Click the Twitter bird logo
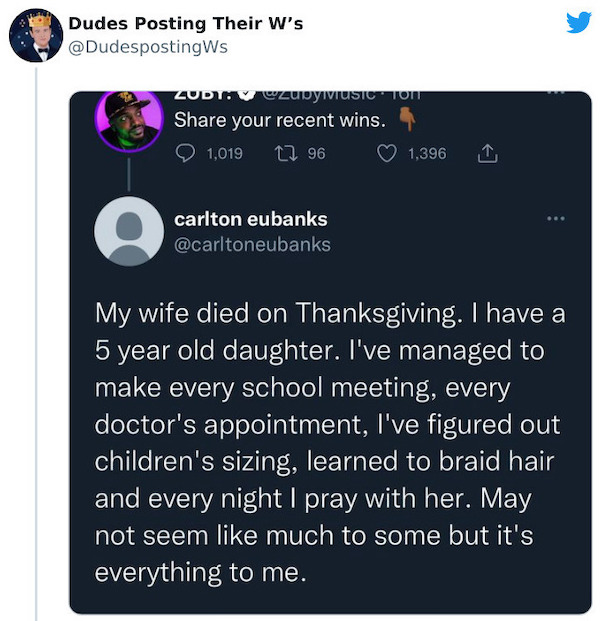This screenshot has height=621, width=600. (x=578, y=22)
